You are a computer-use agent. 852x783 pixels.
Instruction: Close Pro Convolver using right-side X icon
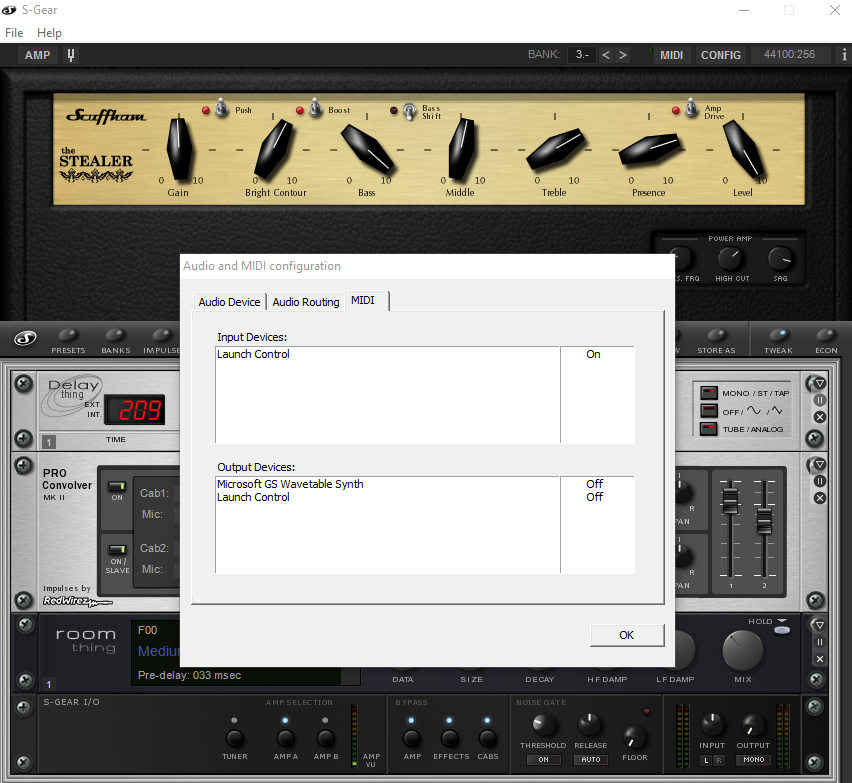click(x=820, y=498)
